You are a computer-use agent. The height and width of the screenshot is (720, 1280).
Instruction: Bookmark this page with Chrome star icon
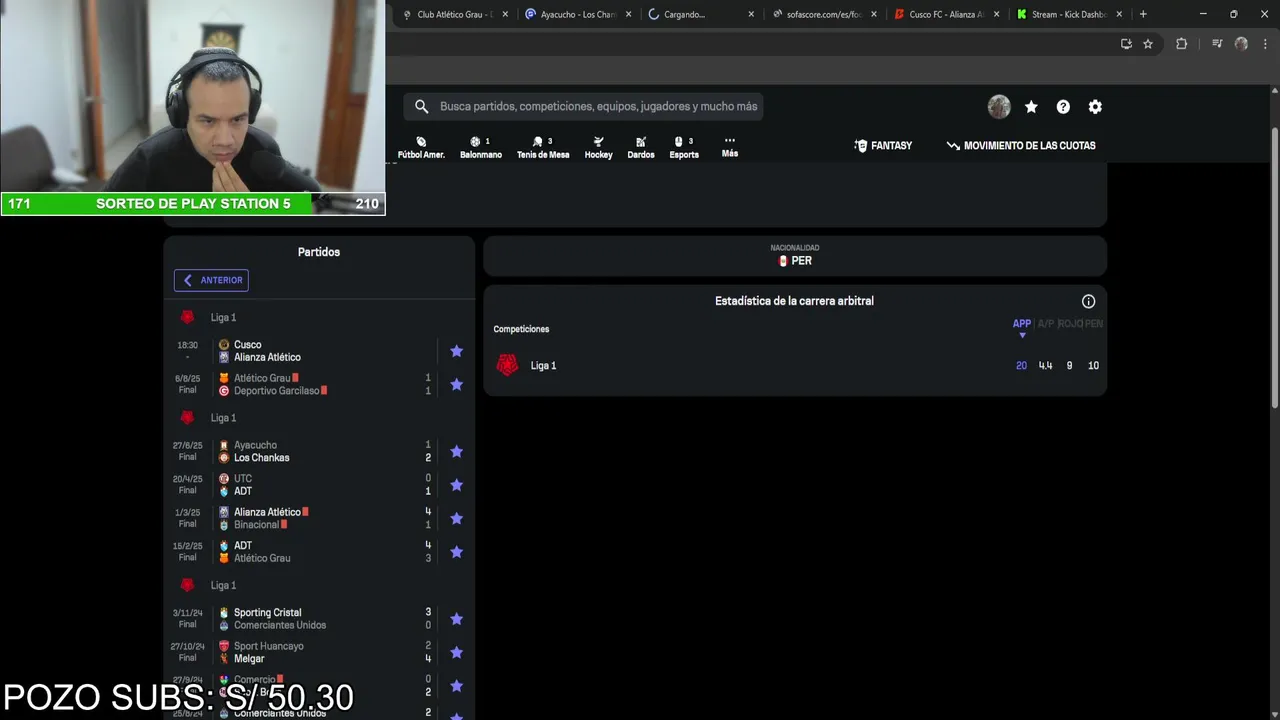tap(1148, 44)
